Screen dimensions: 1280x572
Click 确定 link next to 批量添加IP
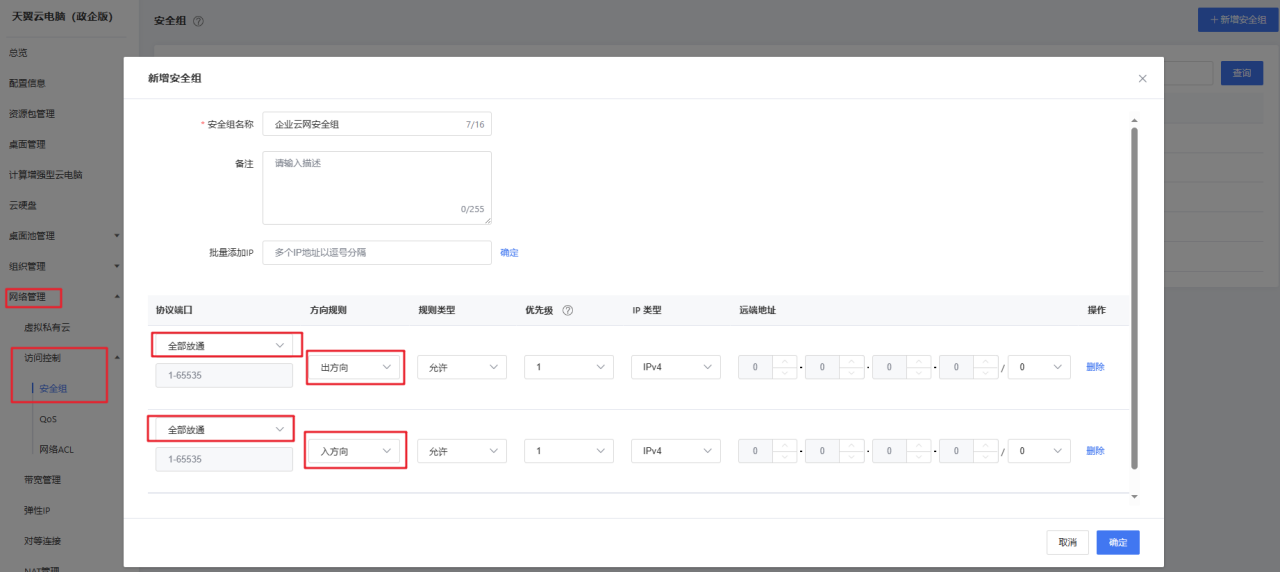tap(509, 252)
